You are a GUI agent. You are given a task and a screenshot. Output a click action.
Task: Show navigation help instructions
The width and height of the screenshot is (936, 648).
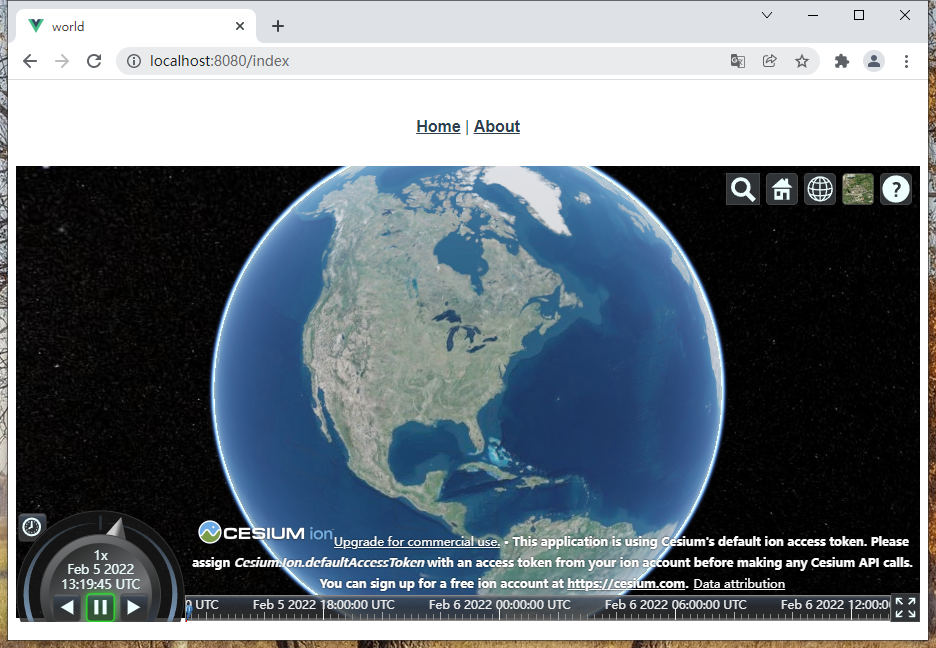[x=895, y=189]
